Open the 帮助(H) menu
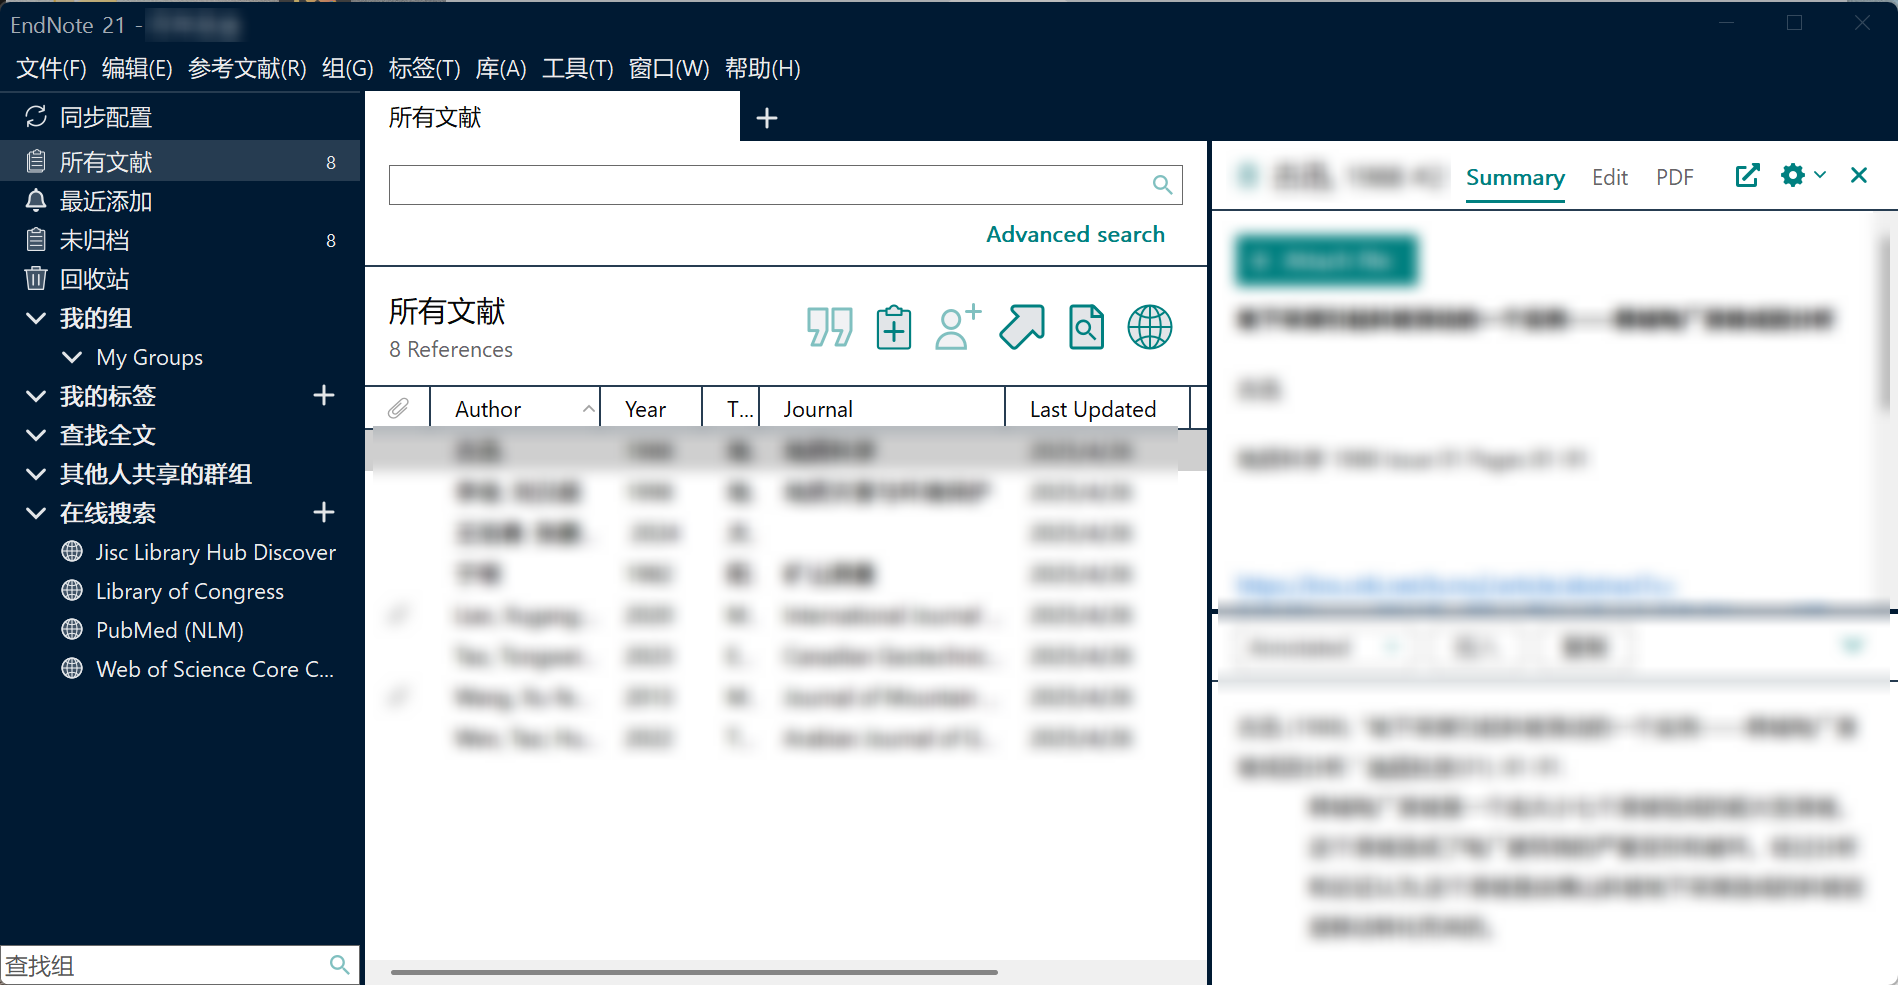This screenshot has height=985, width=1898. [x=762, y=68]
